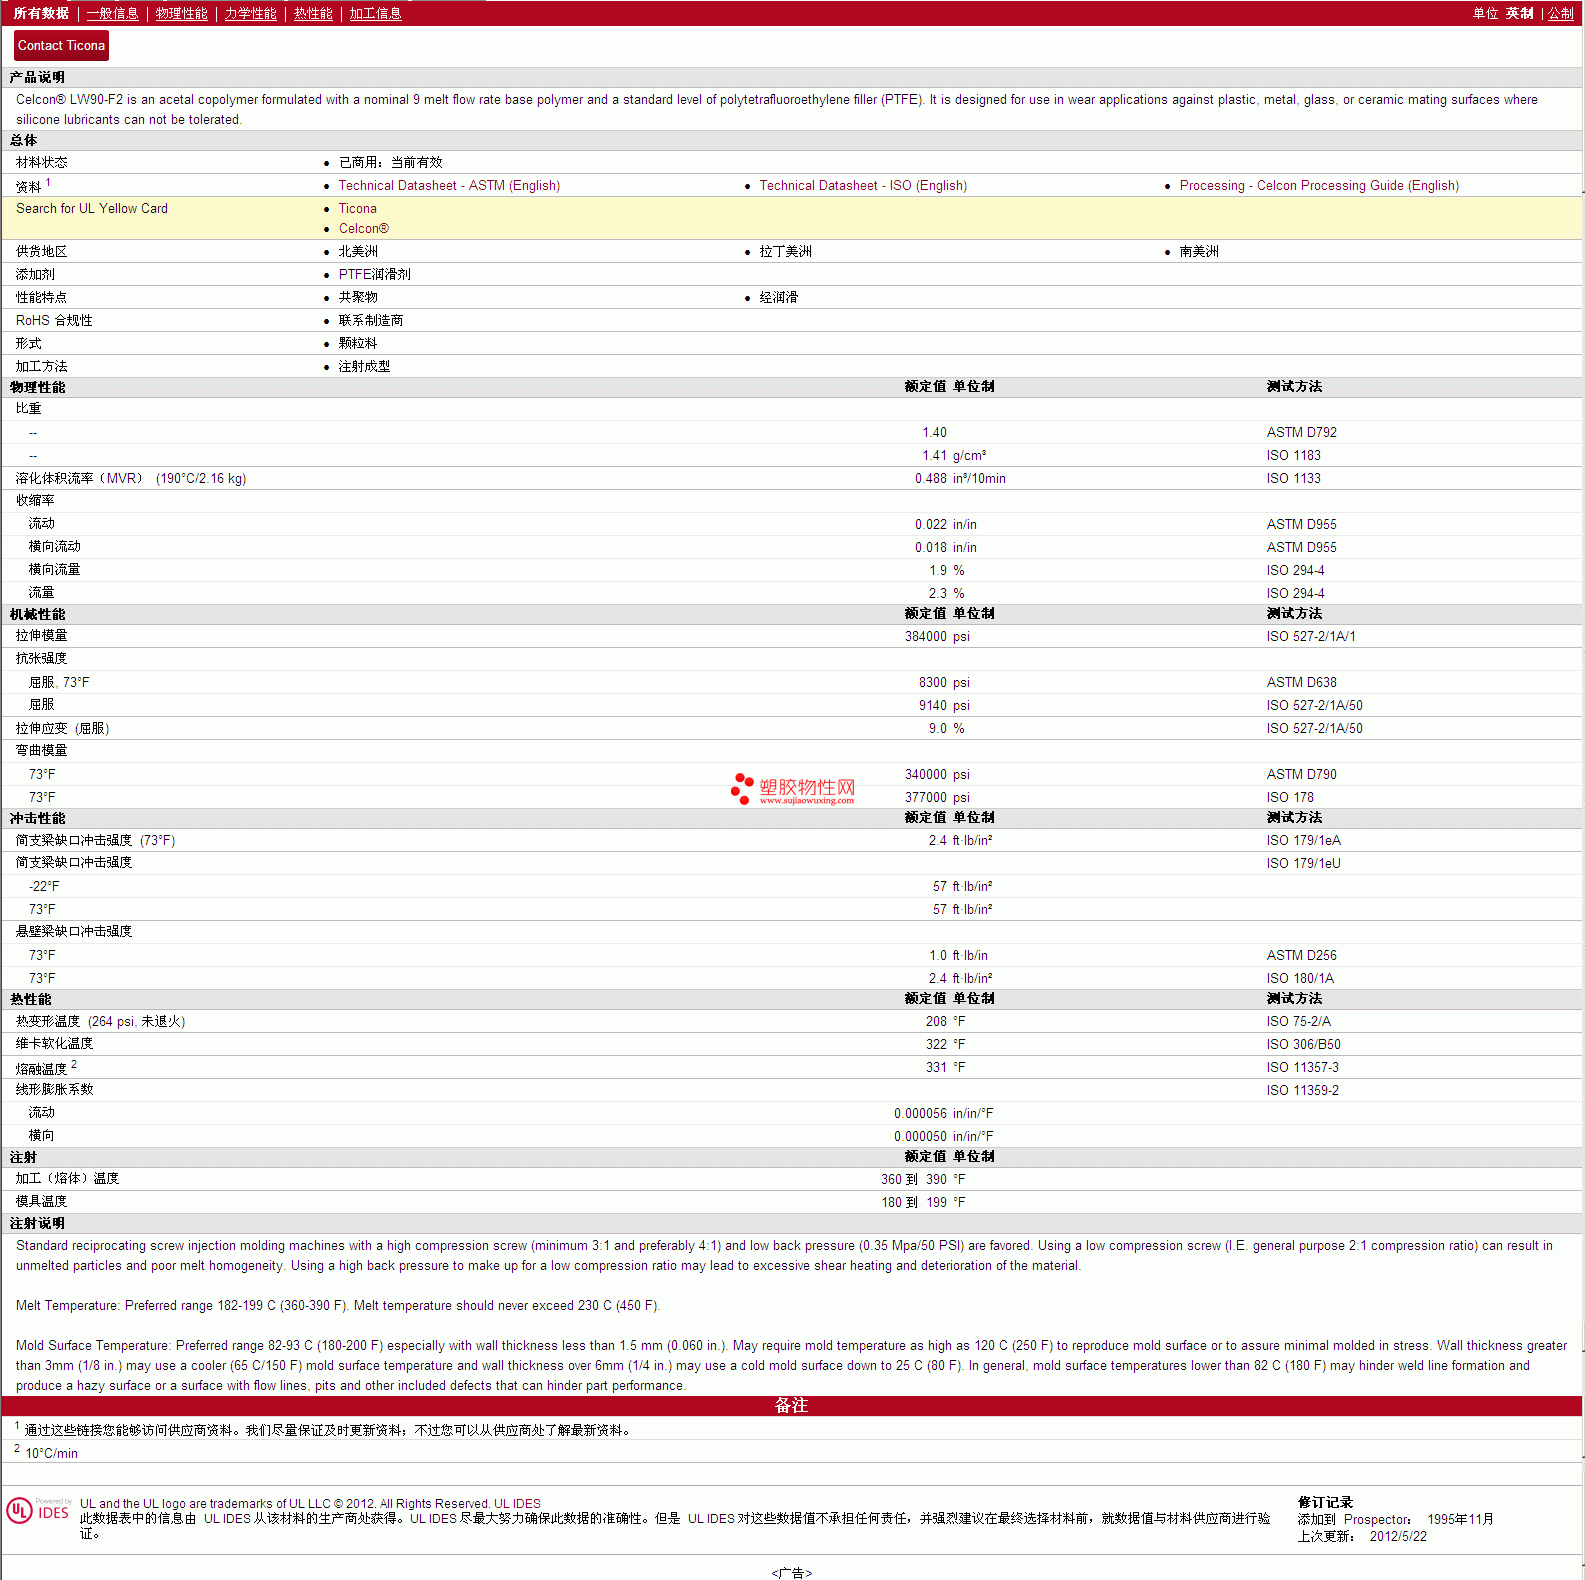Image resolution: width=1585 pixels, height=1580 pixels.
Task: Click the 331 °F melting temperature value
Action: tap(945, 1067)
